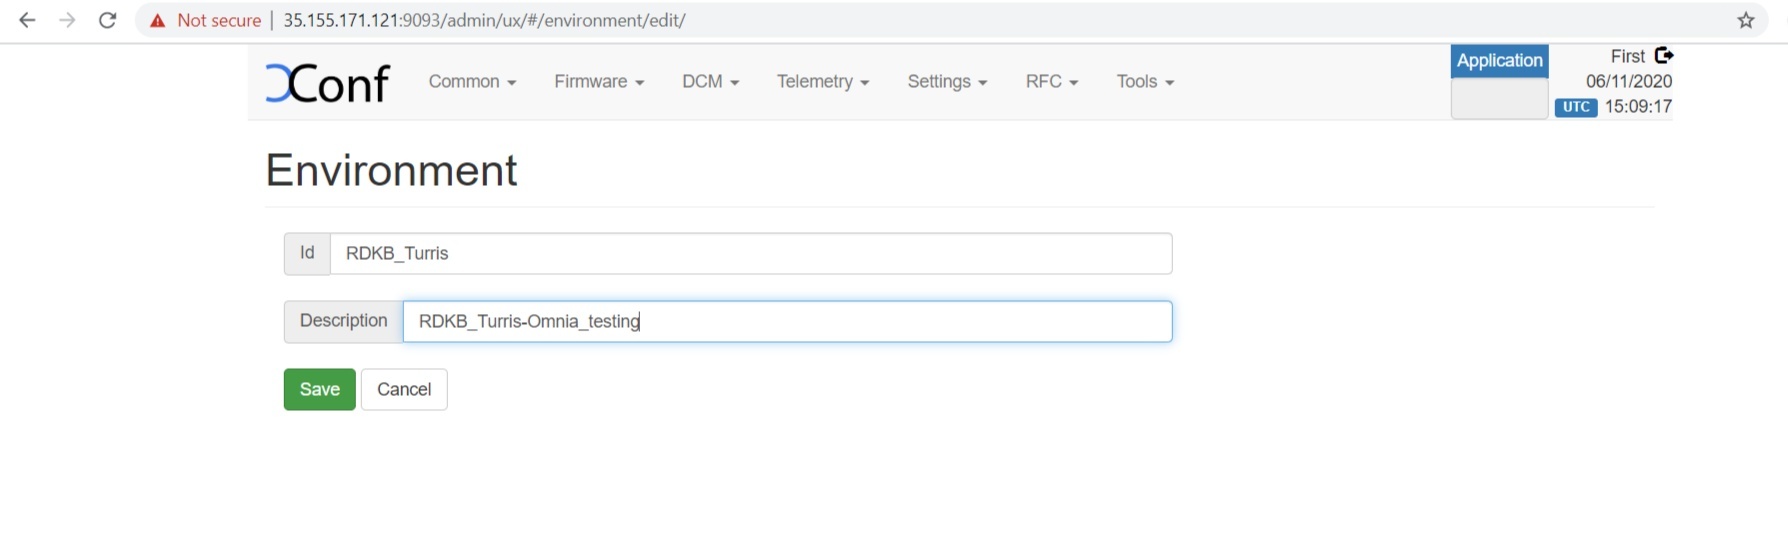
Task: Cancel editing the environment
Action: (x=404, y=390)
